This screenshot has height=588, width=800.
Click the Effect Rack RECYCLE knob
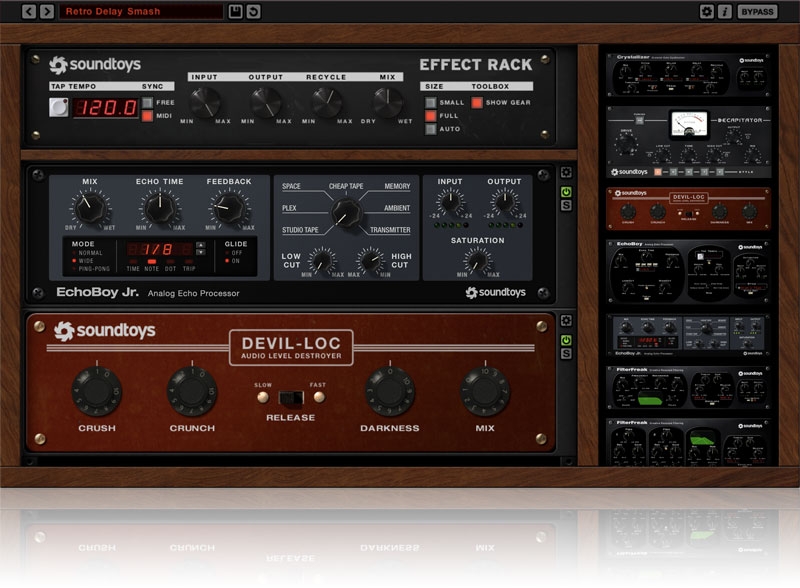coord(327,102)
